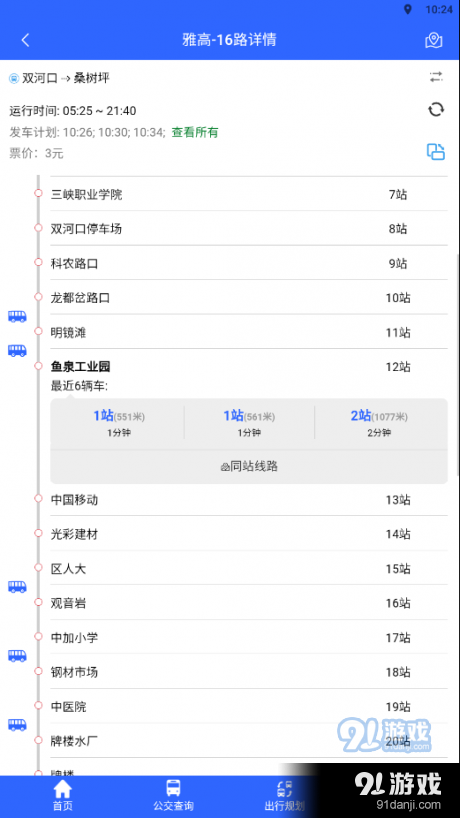
Task: Expand the 三峡职业学院 stop
Action: pos(249,195)
